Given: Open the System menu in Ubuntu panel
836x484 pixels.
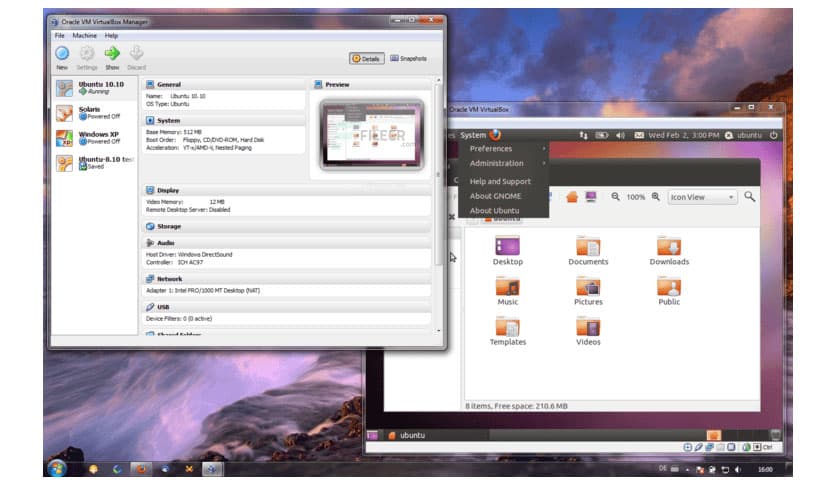Looking at the screenshot, I should [473, 135].
